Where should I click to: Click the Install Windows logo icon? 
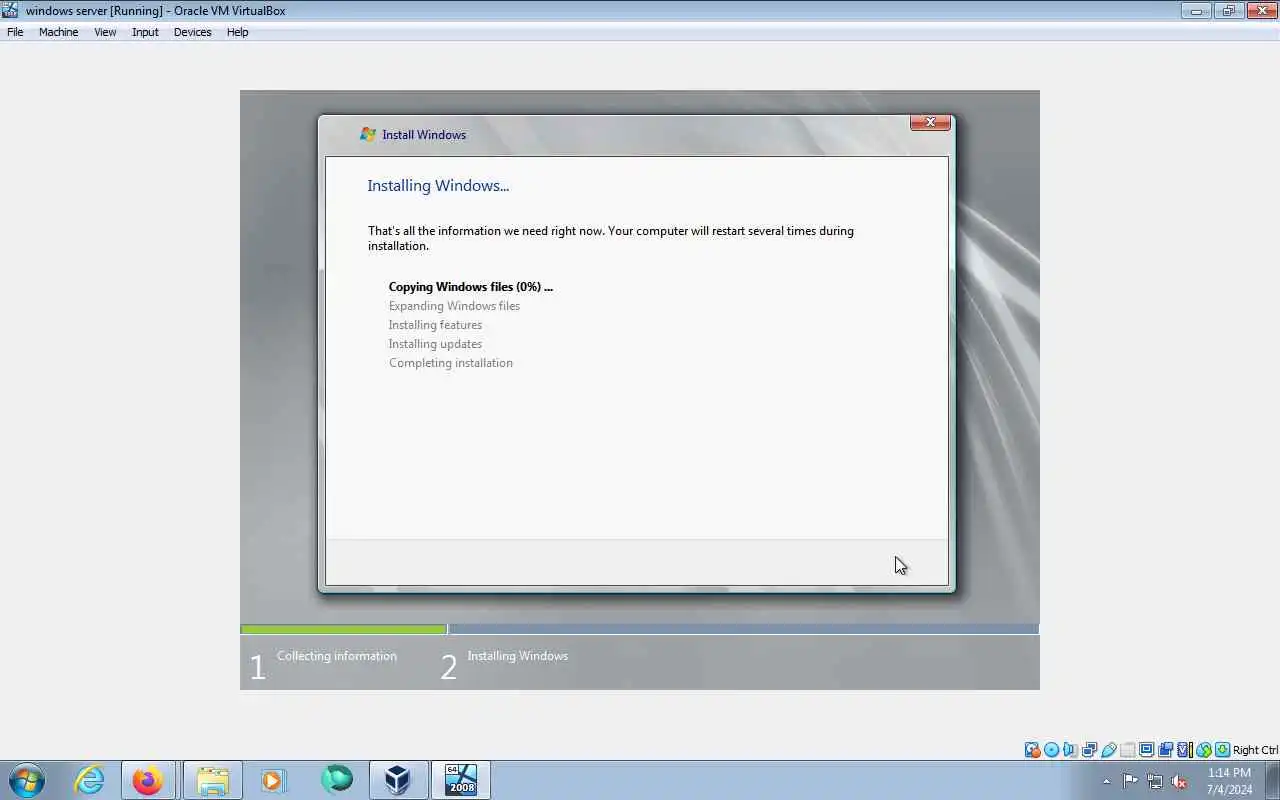[367, 134]
